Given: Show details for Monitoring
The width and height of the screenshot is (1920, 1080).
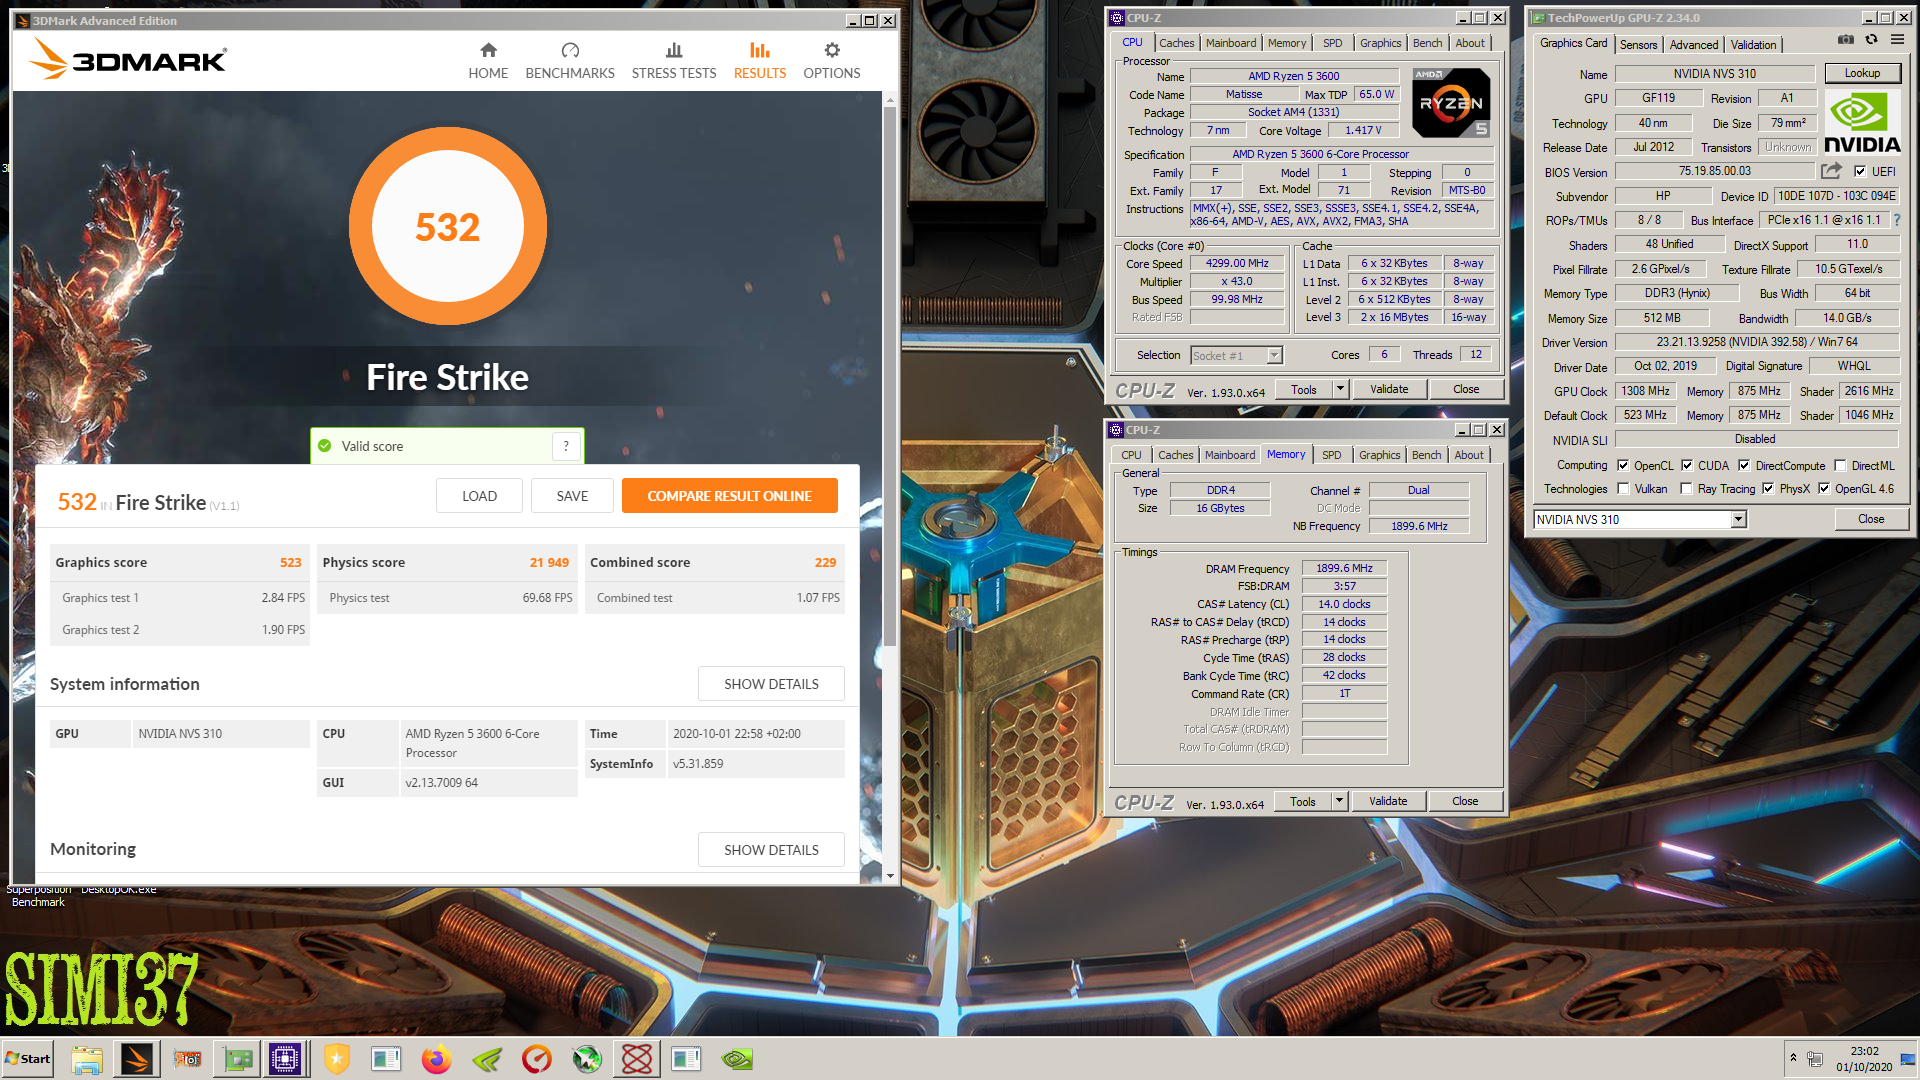Looking at the screenshot, I should tap(771, 850).
